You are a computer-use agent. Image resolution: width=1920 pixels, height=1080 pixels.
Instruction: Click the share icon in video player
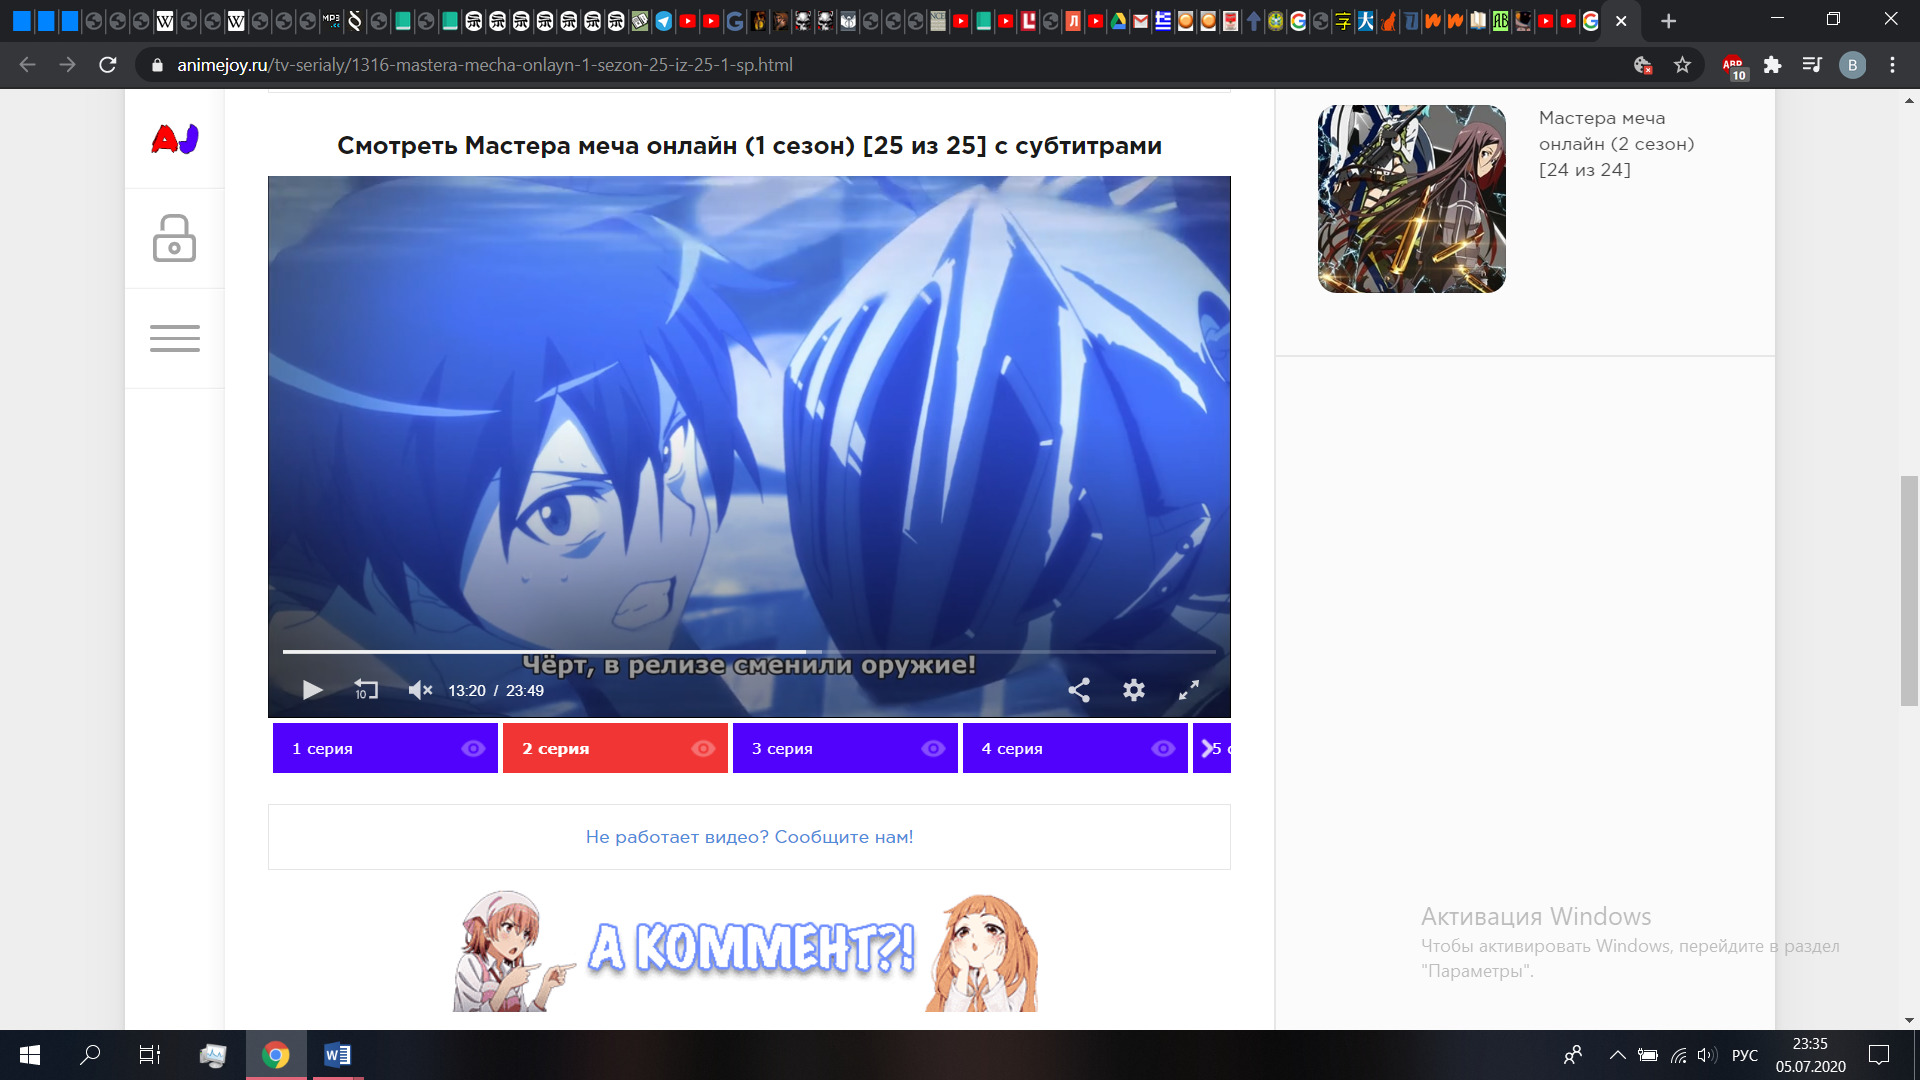click(1079, 690)
